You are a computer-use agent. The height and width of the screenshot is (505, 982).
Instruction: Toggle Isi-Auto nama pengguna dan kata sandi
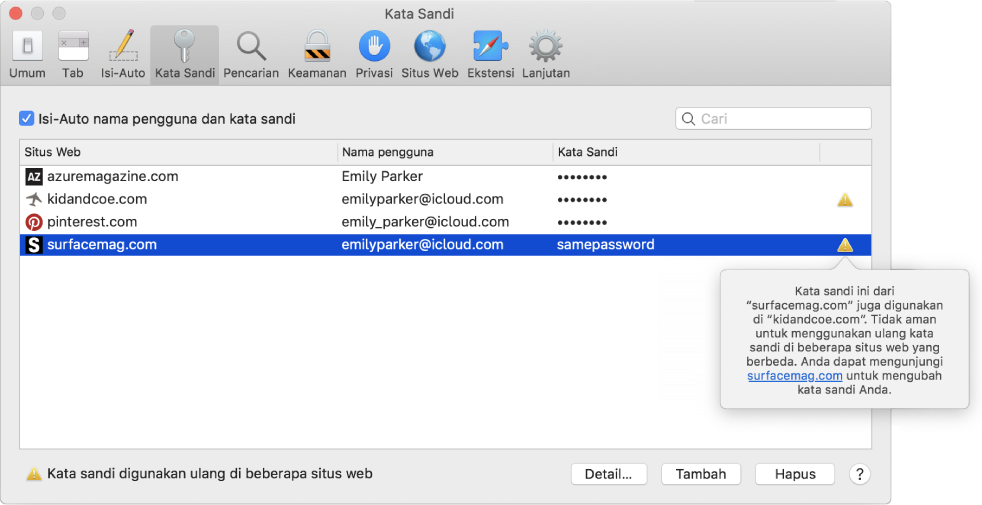tap(26, 118)
